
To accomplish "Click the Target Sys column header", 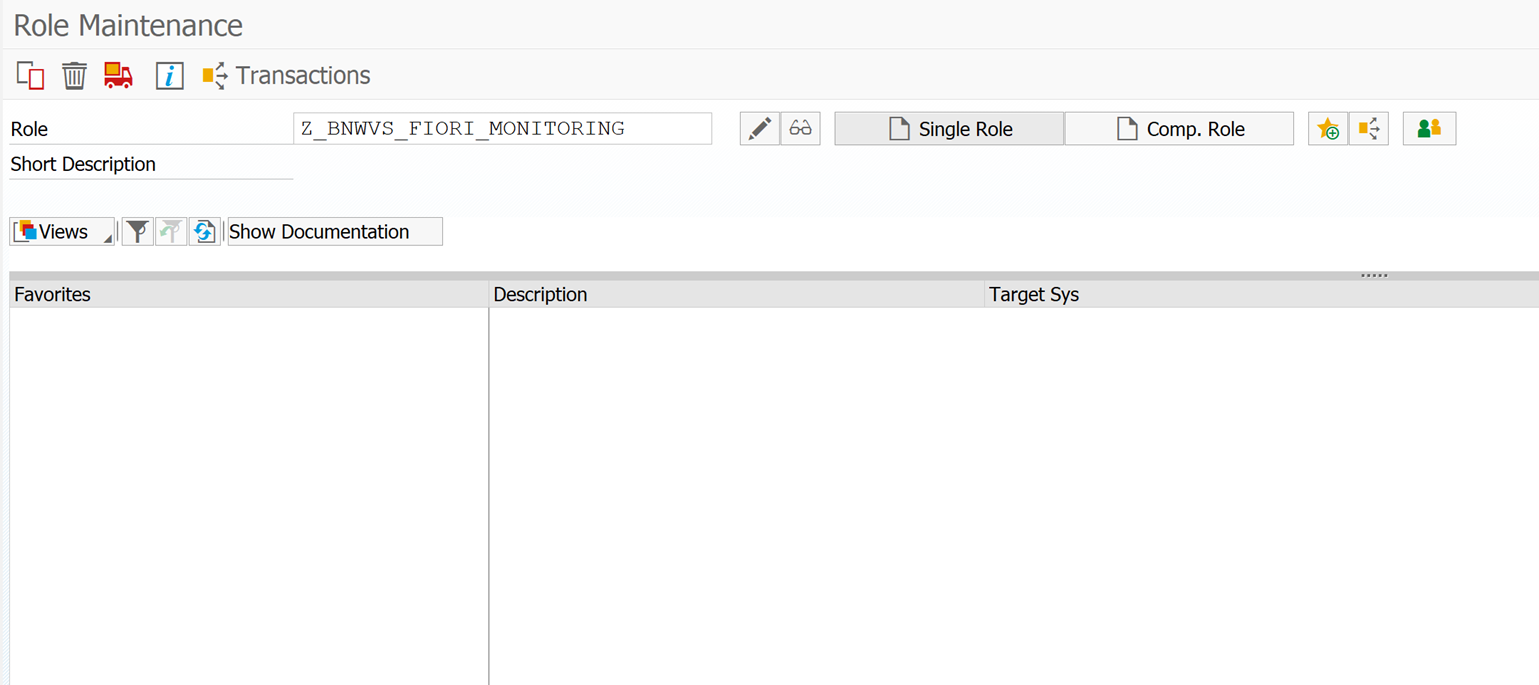I will click(x=1260, y=295).
